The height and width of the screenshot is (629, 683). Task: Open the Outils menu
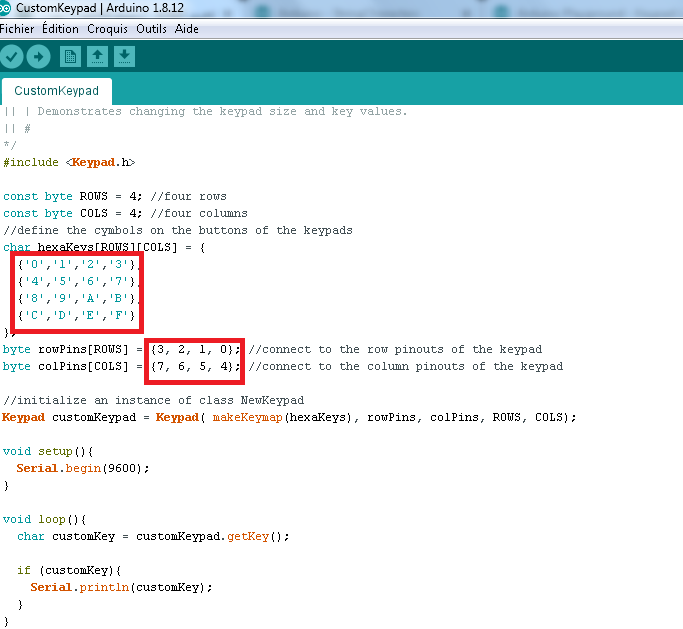tap(151, 29)
